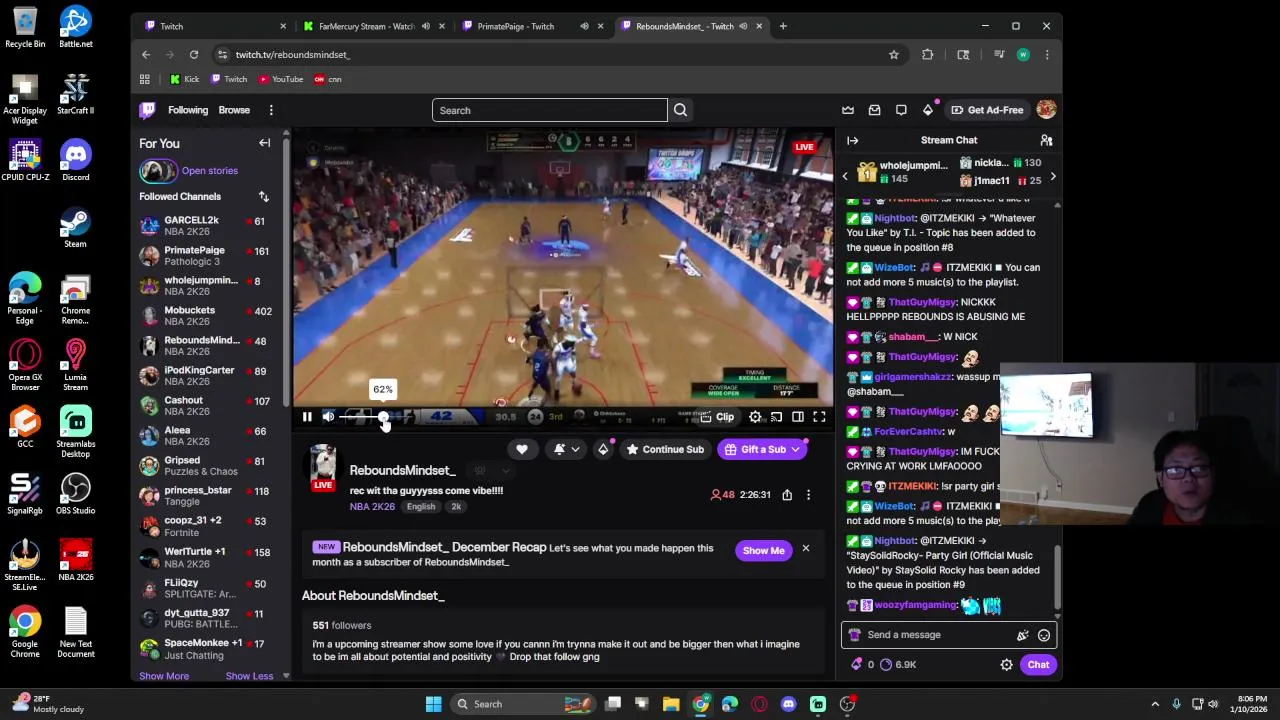Cast the stream with the cast icon

776,417
